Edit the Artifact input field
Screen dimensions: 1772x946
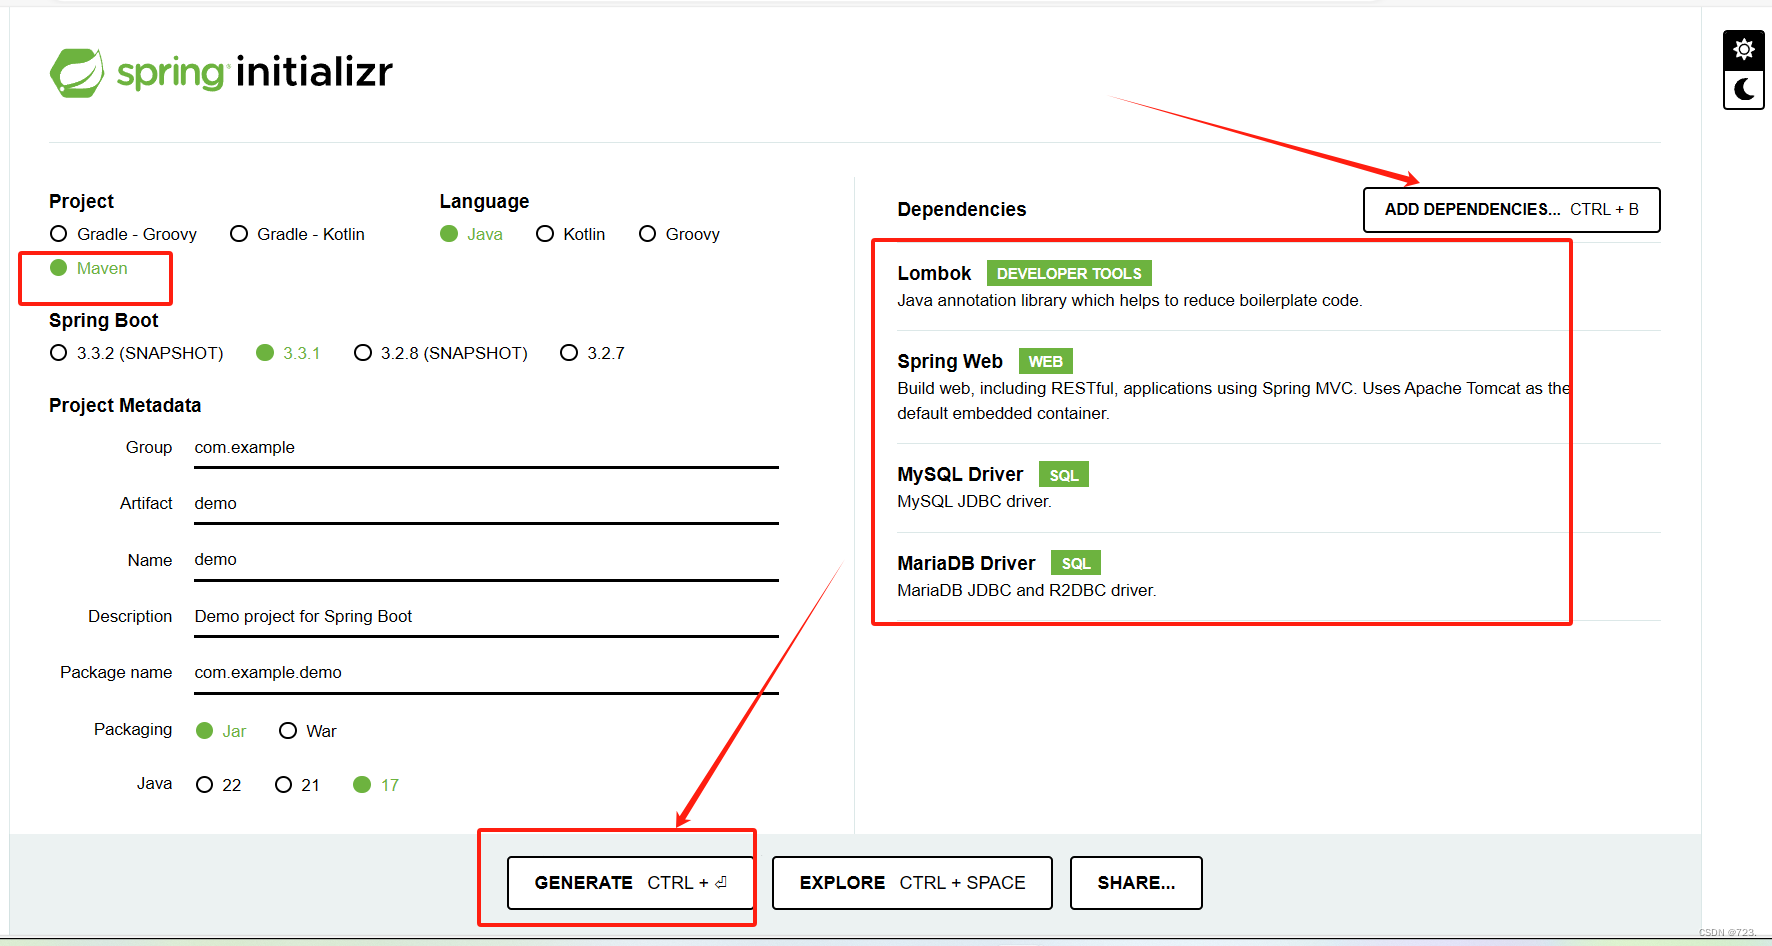click(x=486, y=504)
